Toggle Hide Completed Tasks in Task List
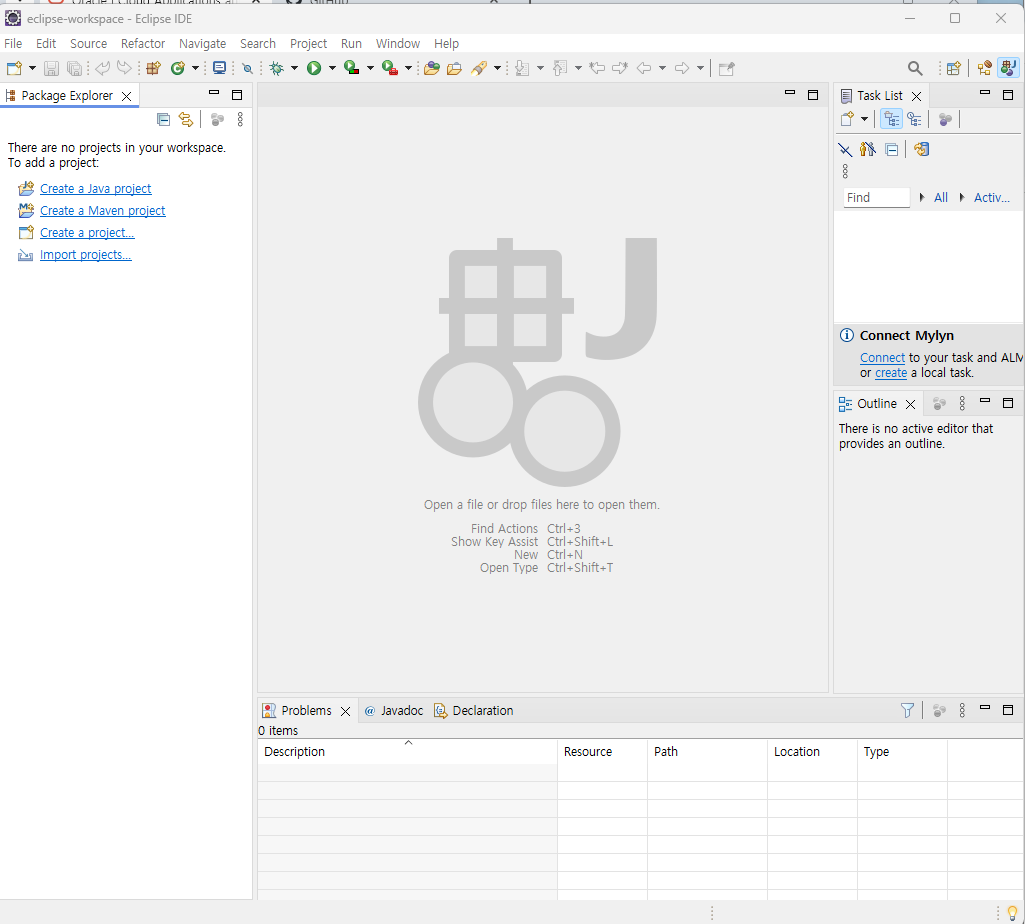 tap(845, 150)
